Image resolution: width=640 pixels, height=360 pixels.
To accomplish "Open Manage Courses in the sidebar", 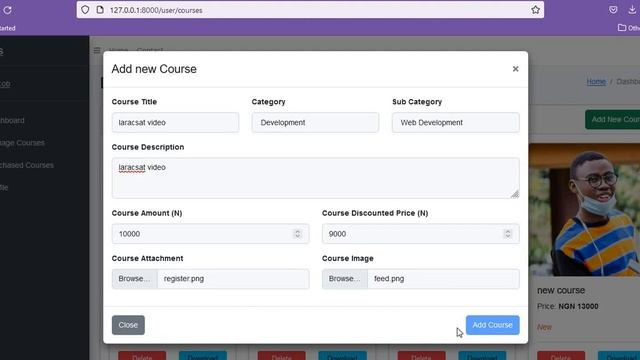I will pyautogui.click(x=22, y=143).
